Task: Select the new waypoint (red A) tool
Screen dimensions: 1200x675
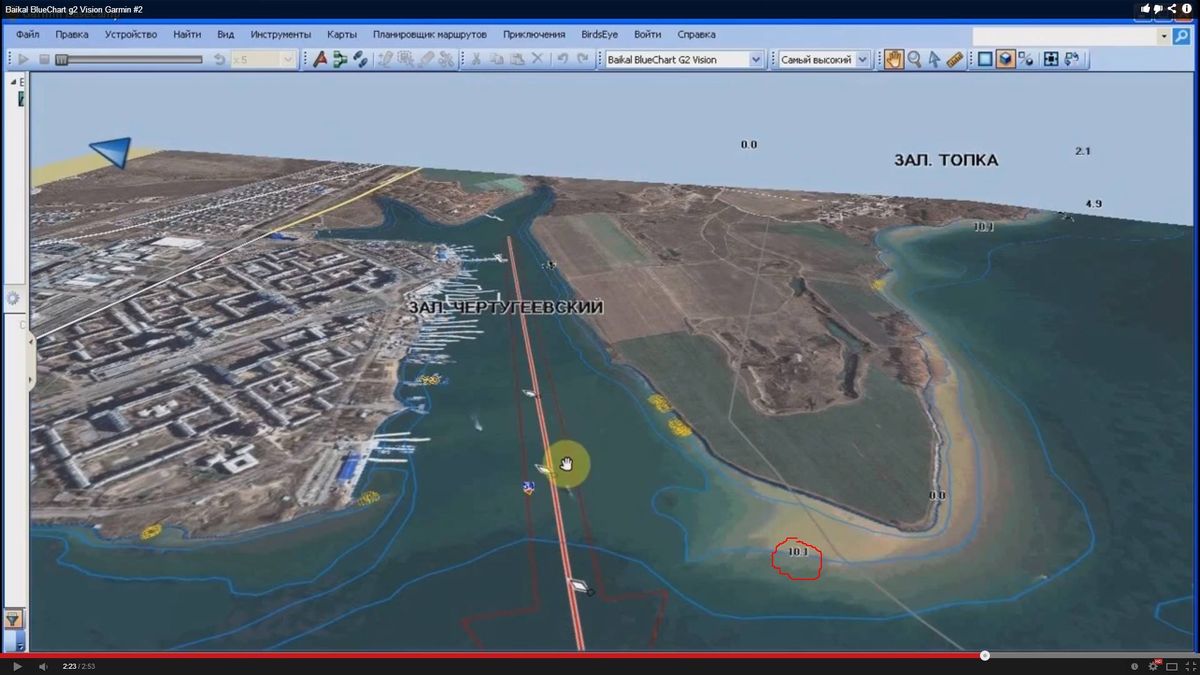Action: [x=320, y=60]
